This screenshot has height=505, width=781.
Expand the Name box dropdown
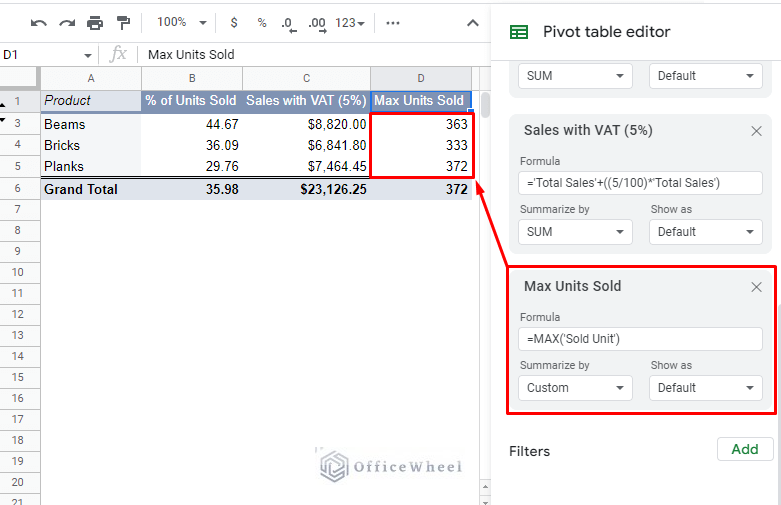[x=88, y=55]
